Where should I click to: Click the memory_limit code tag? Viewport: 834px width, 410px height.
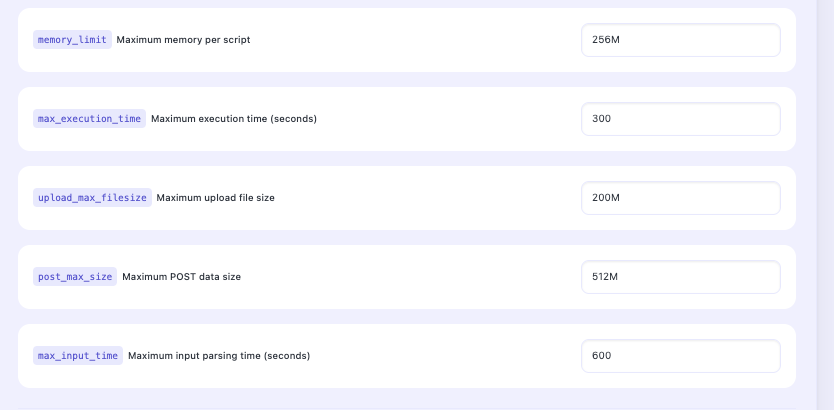tap(72, 40)
